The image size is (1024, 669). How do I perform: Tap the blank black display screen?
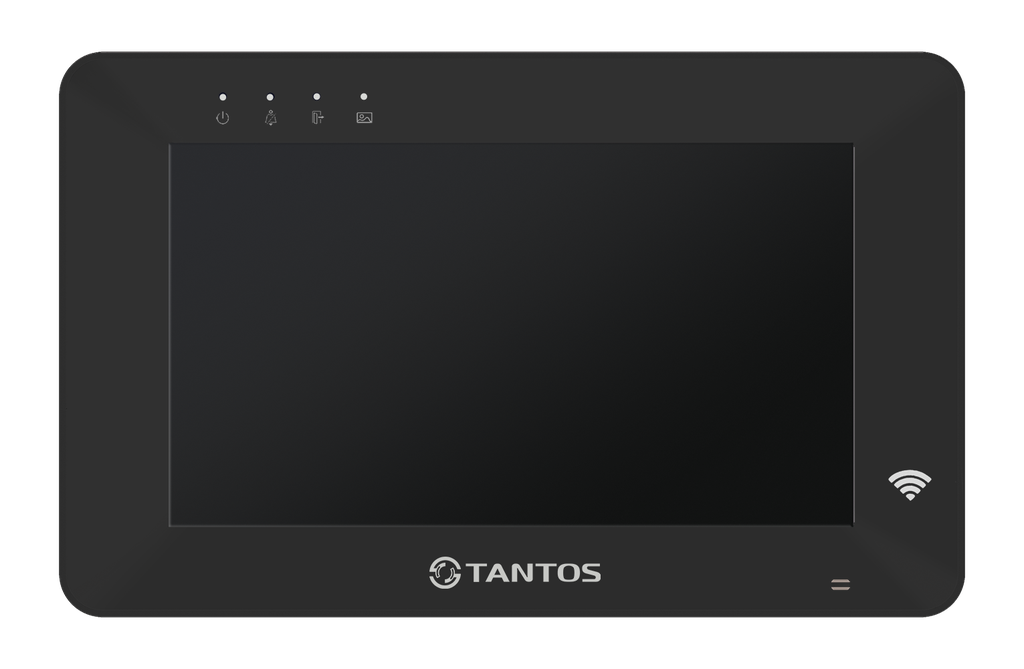pos(511,334)
